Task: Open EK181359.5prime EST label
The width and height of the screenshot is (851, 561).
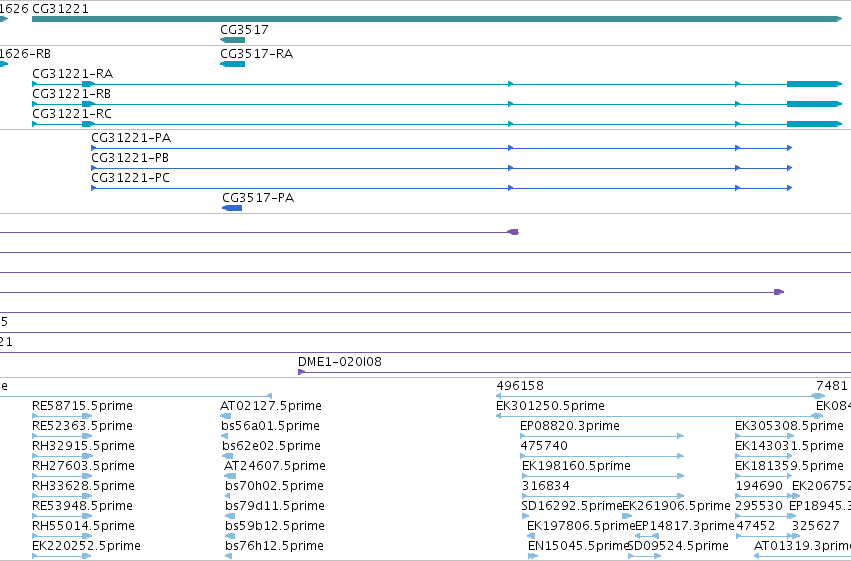Action: pos(789,466)
